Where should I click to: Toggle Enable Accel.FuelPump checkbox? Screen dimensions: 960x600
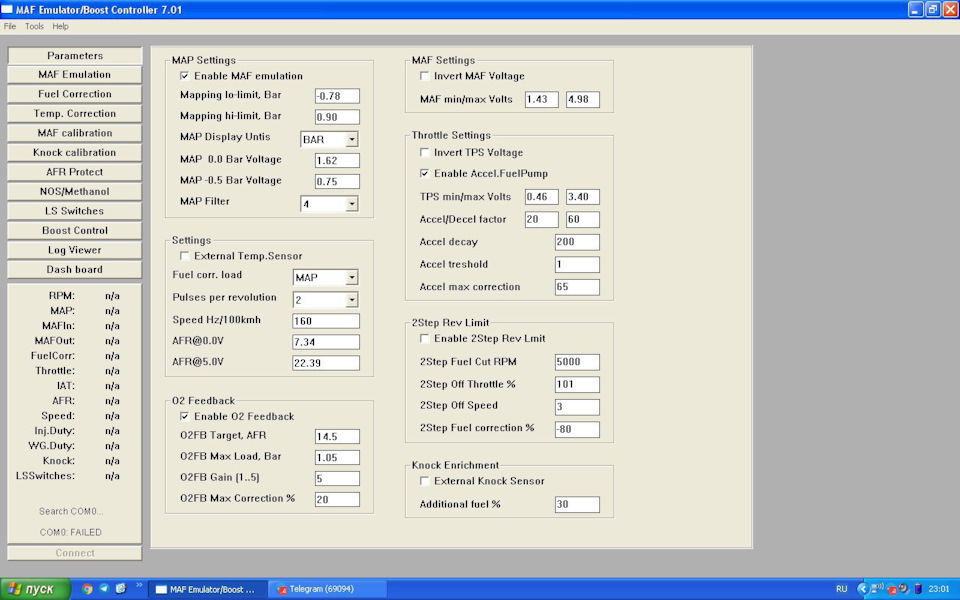point(424,173)
